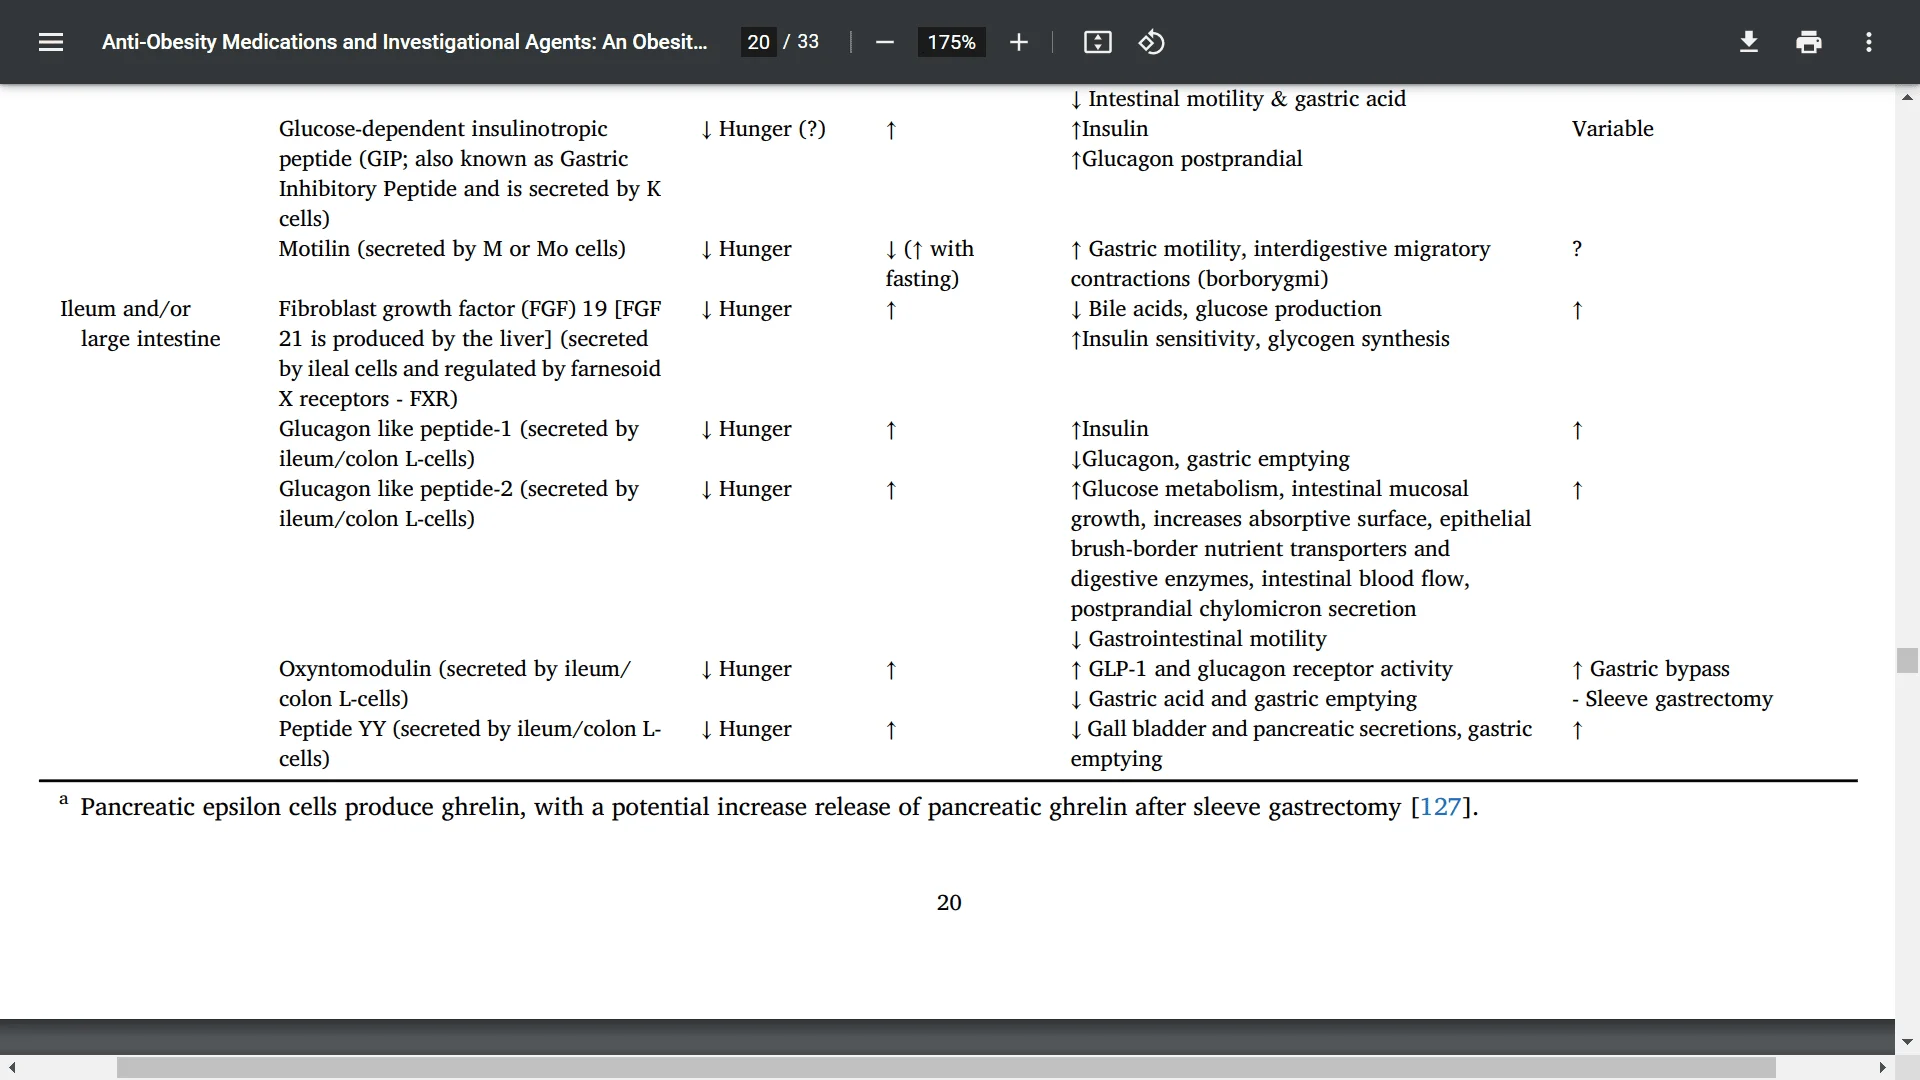This screenshot has width=1920, height=1080.
Task: Print the PDF document
Action: 1808,42
